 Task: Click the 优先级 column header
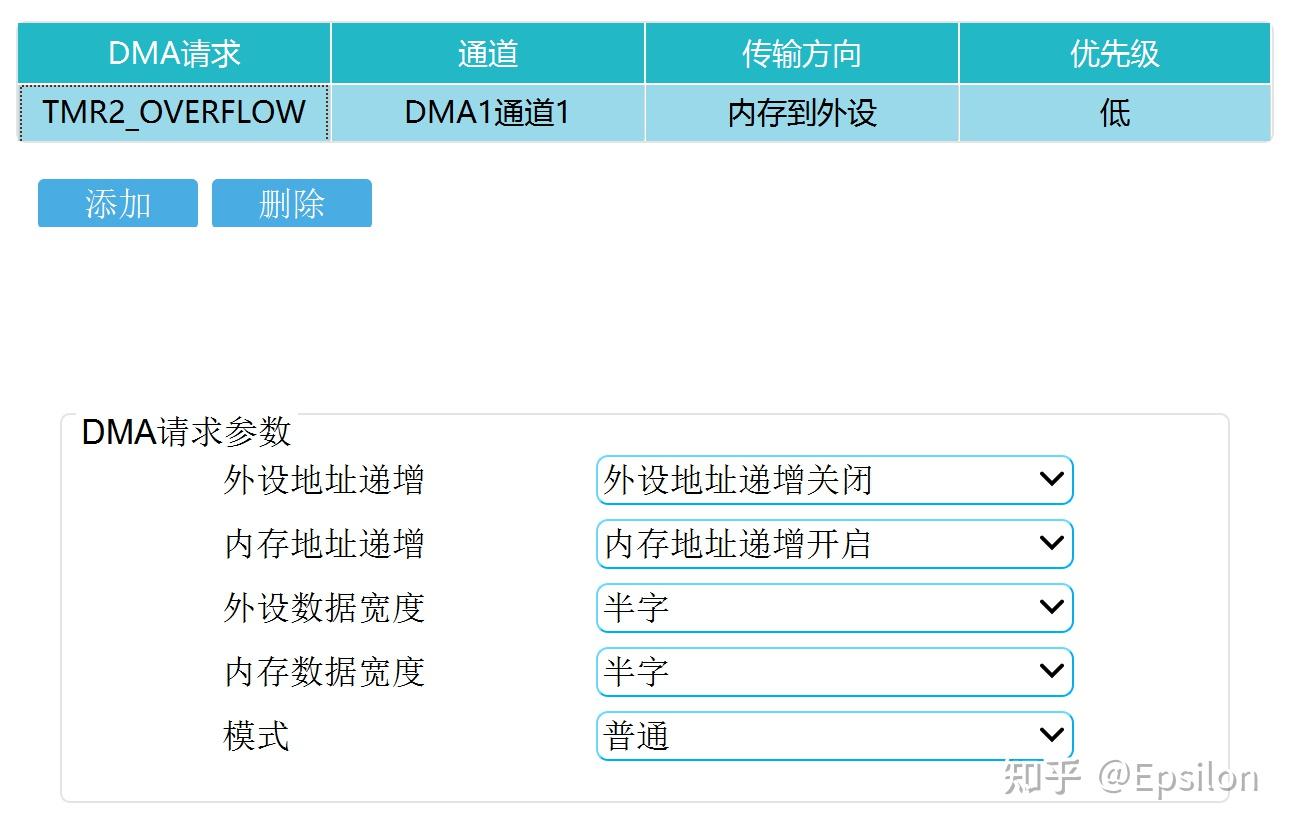click(1115, 52)
